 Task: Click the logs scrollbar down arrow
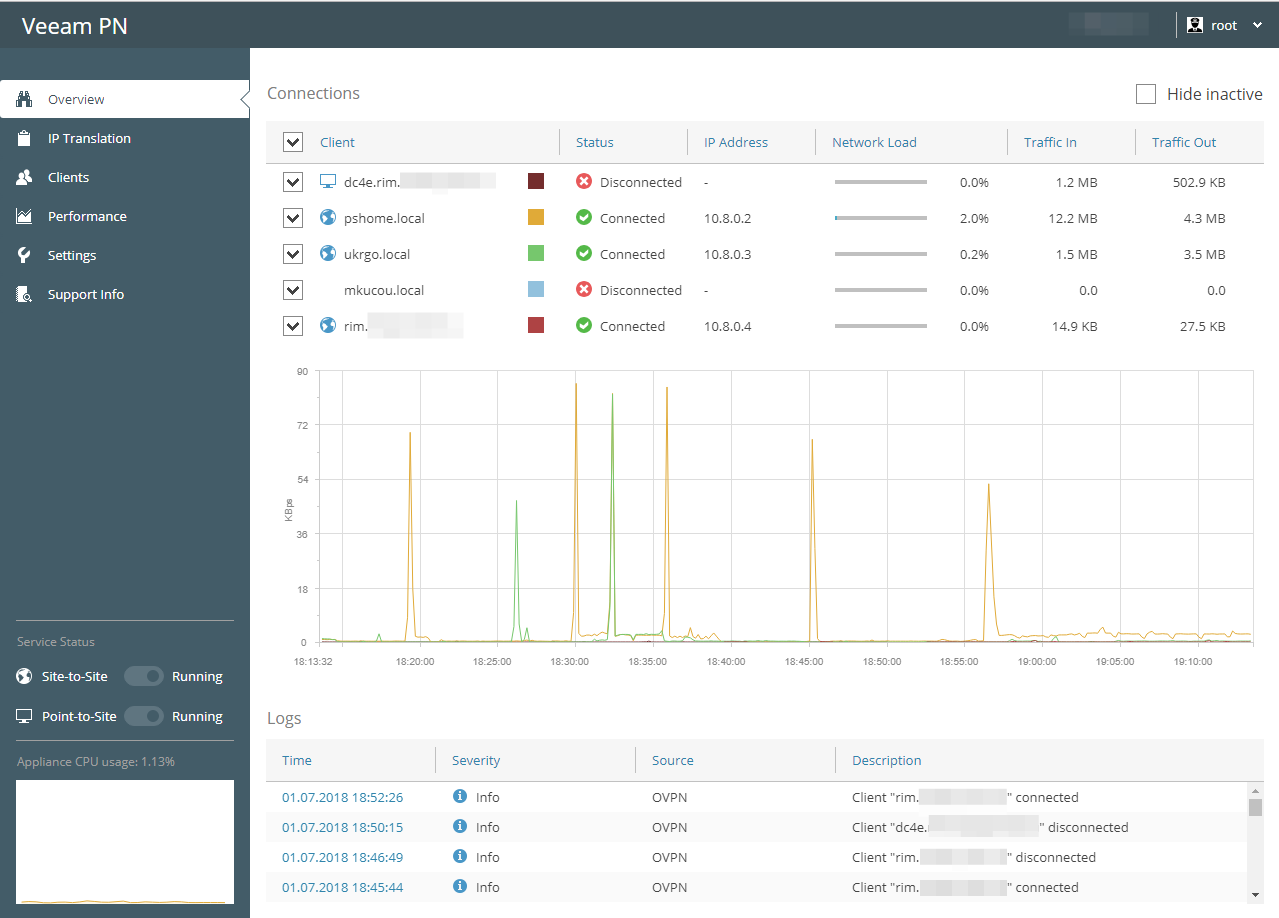point(1254,894)
